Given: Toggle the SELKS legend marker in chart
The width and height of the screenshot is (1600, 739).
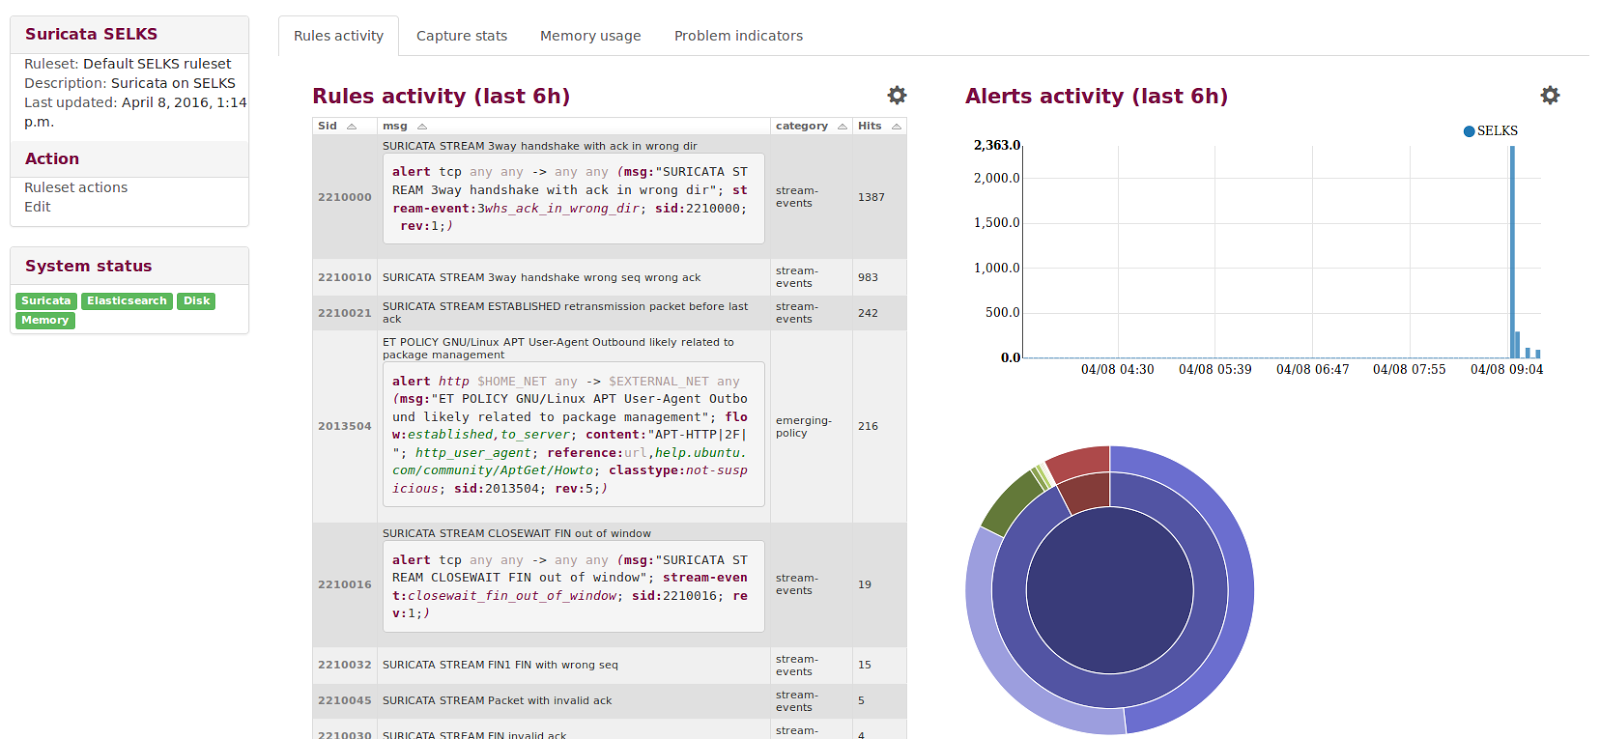Looking at the screenshot, I should (1469, 131).
